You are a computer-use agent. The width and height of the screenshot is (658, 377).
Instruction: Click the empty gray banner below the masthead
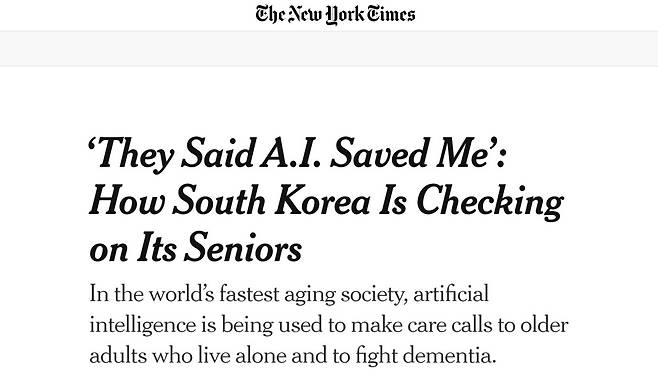pyautogui.click(x=329, y=49)
